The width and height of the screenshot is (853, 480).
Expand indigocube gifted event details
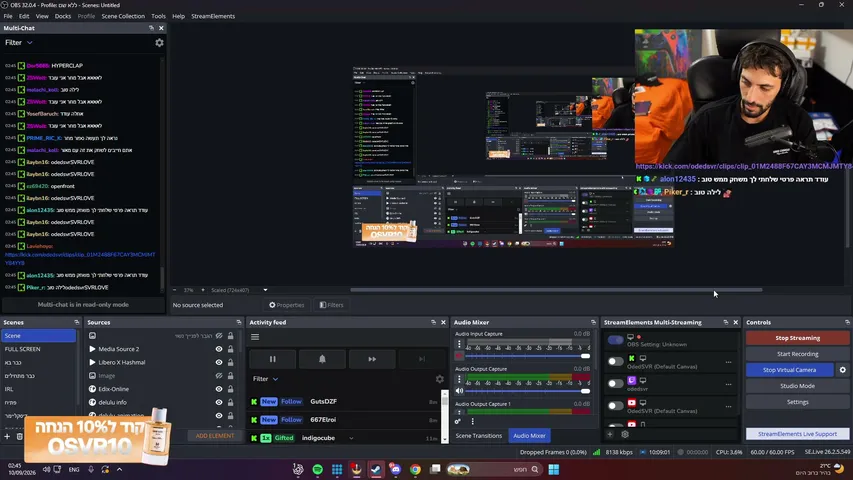[351, 438]
